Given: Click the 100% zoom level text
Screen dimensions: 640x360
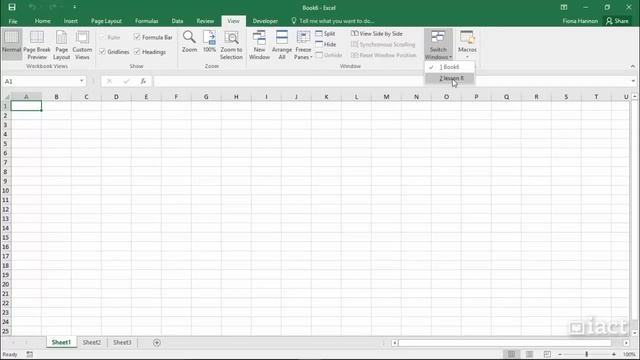Looking at the screenshot, I should pyautogui.click(x=629, y=354).
